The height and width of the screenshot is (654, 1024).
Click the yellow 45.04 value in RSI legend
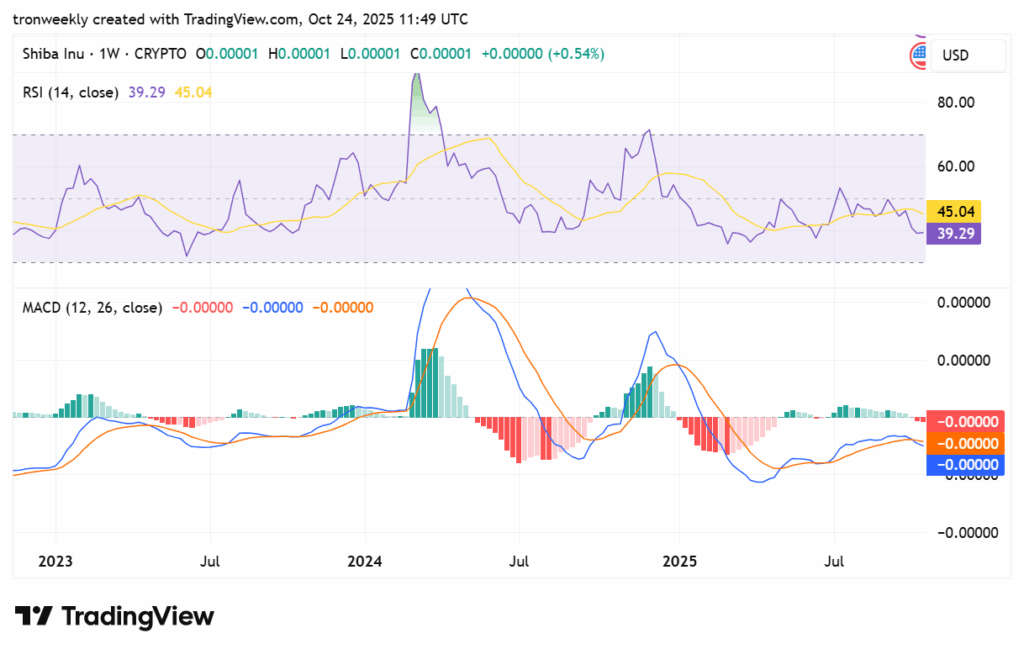click(x=193, y=92)
